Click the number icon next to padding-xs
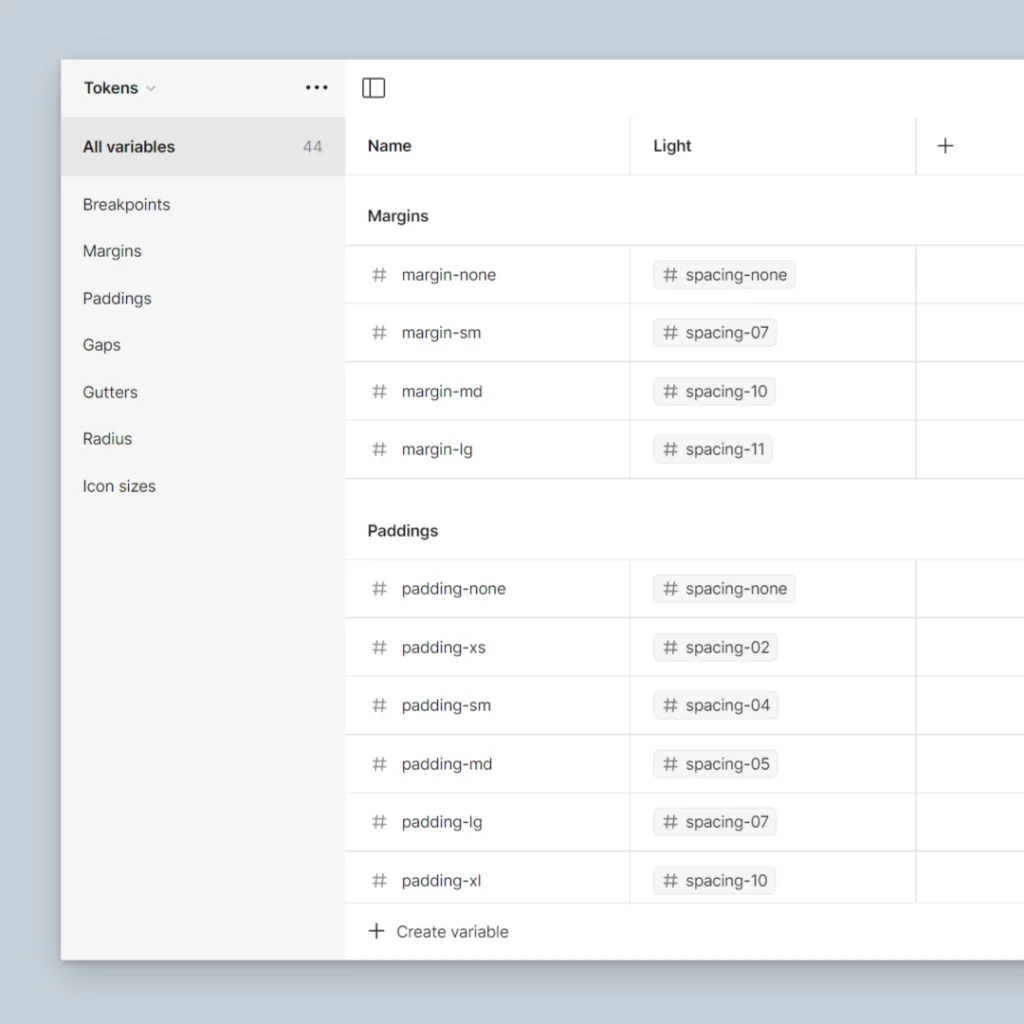This screenshot has height=1024, width=1024. click(379, 647)
